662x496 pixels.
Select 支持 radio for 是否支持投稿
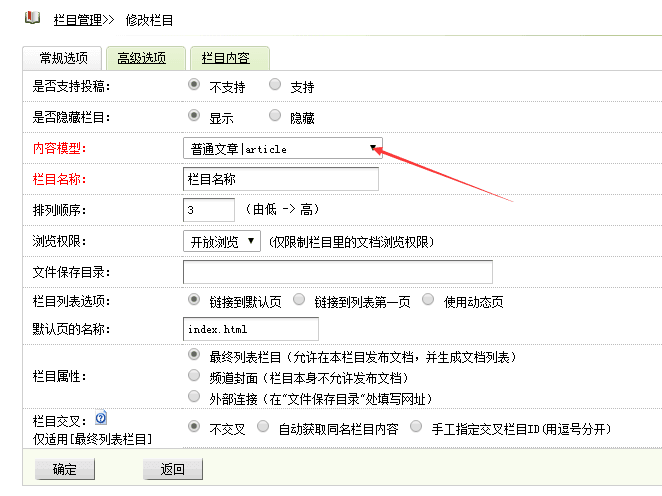click(x=275, y=86)
